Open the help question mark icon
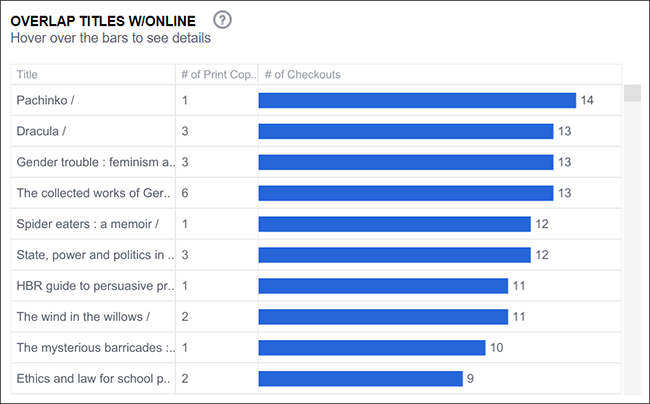Screen dimensions: 650x404 [x=223, y=20]
